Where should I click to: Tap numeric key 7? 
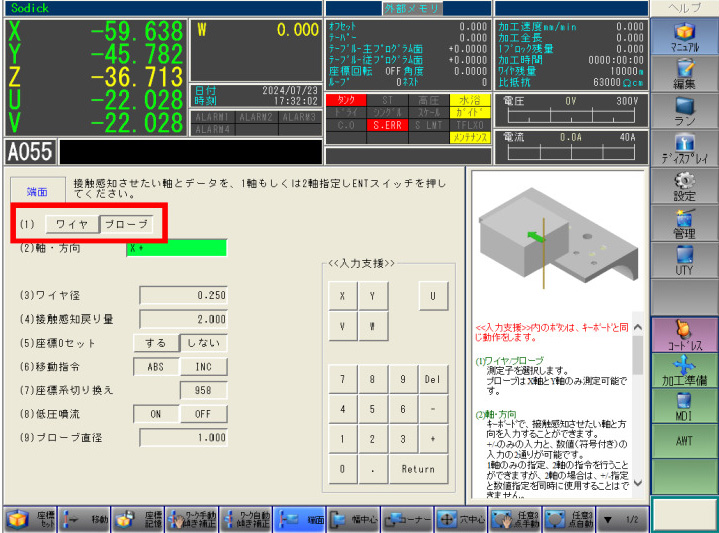[343, 379]
